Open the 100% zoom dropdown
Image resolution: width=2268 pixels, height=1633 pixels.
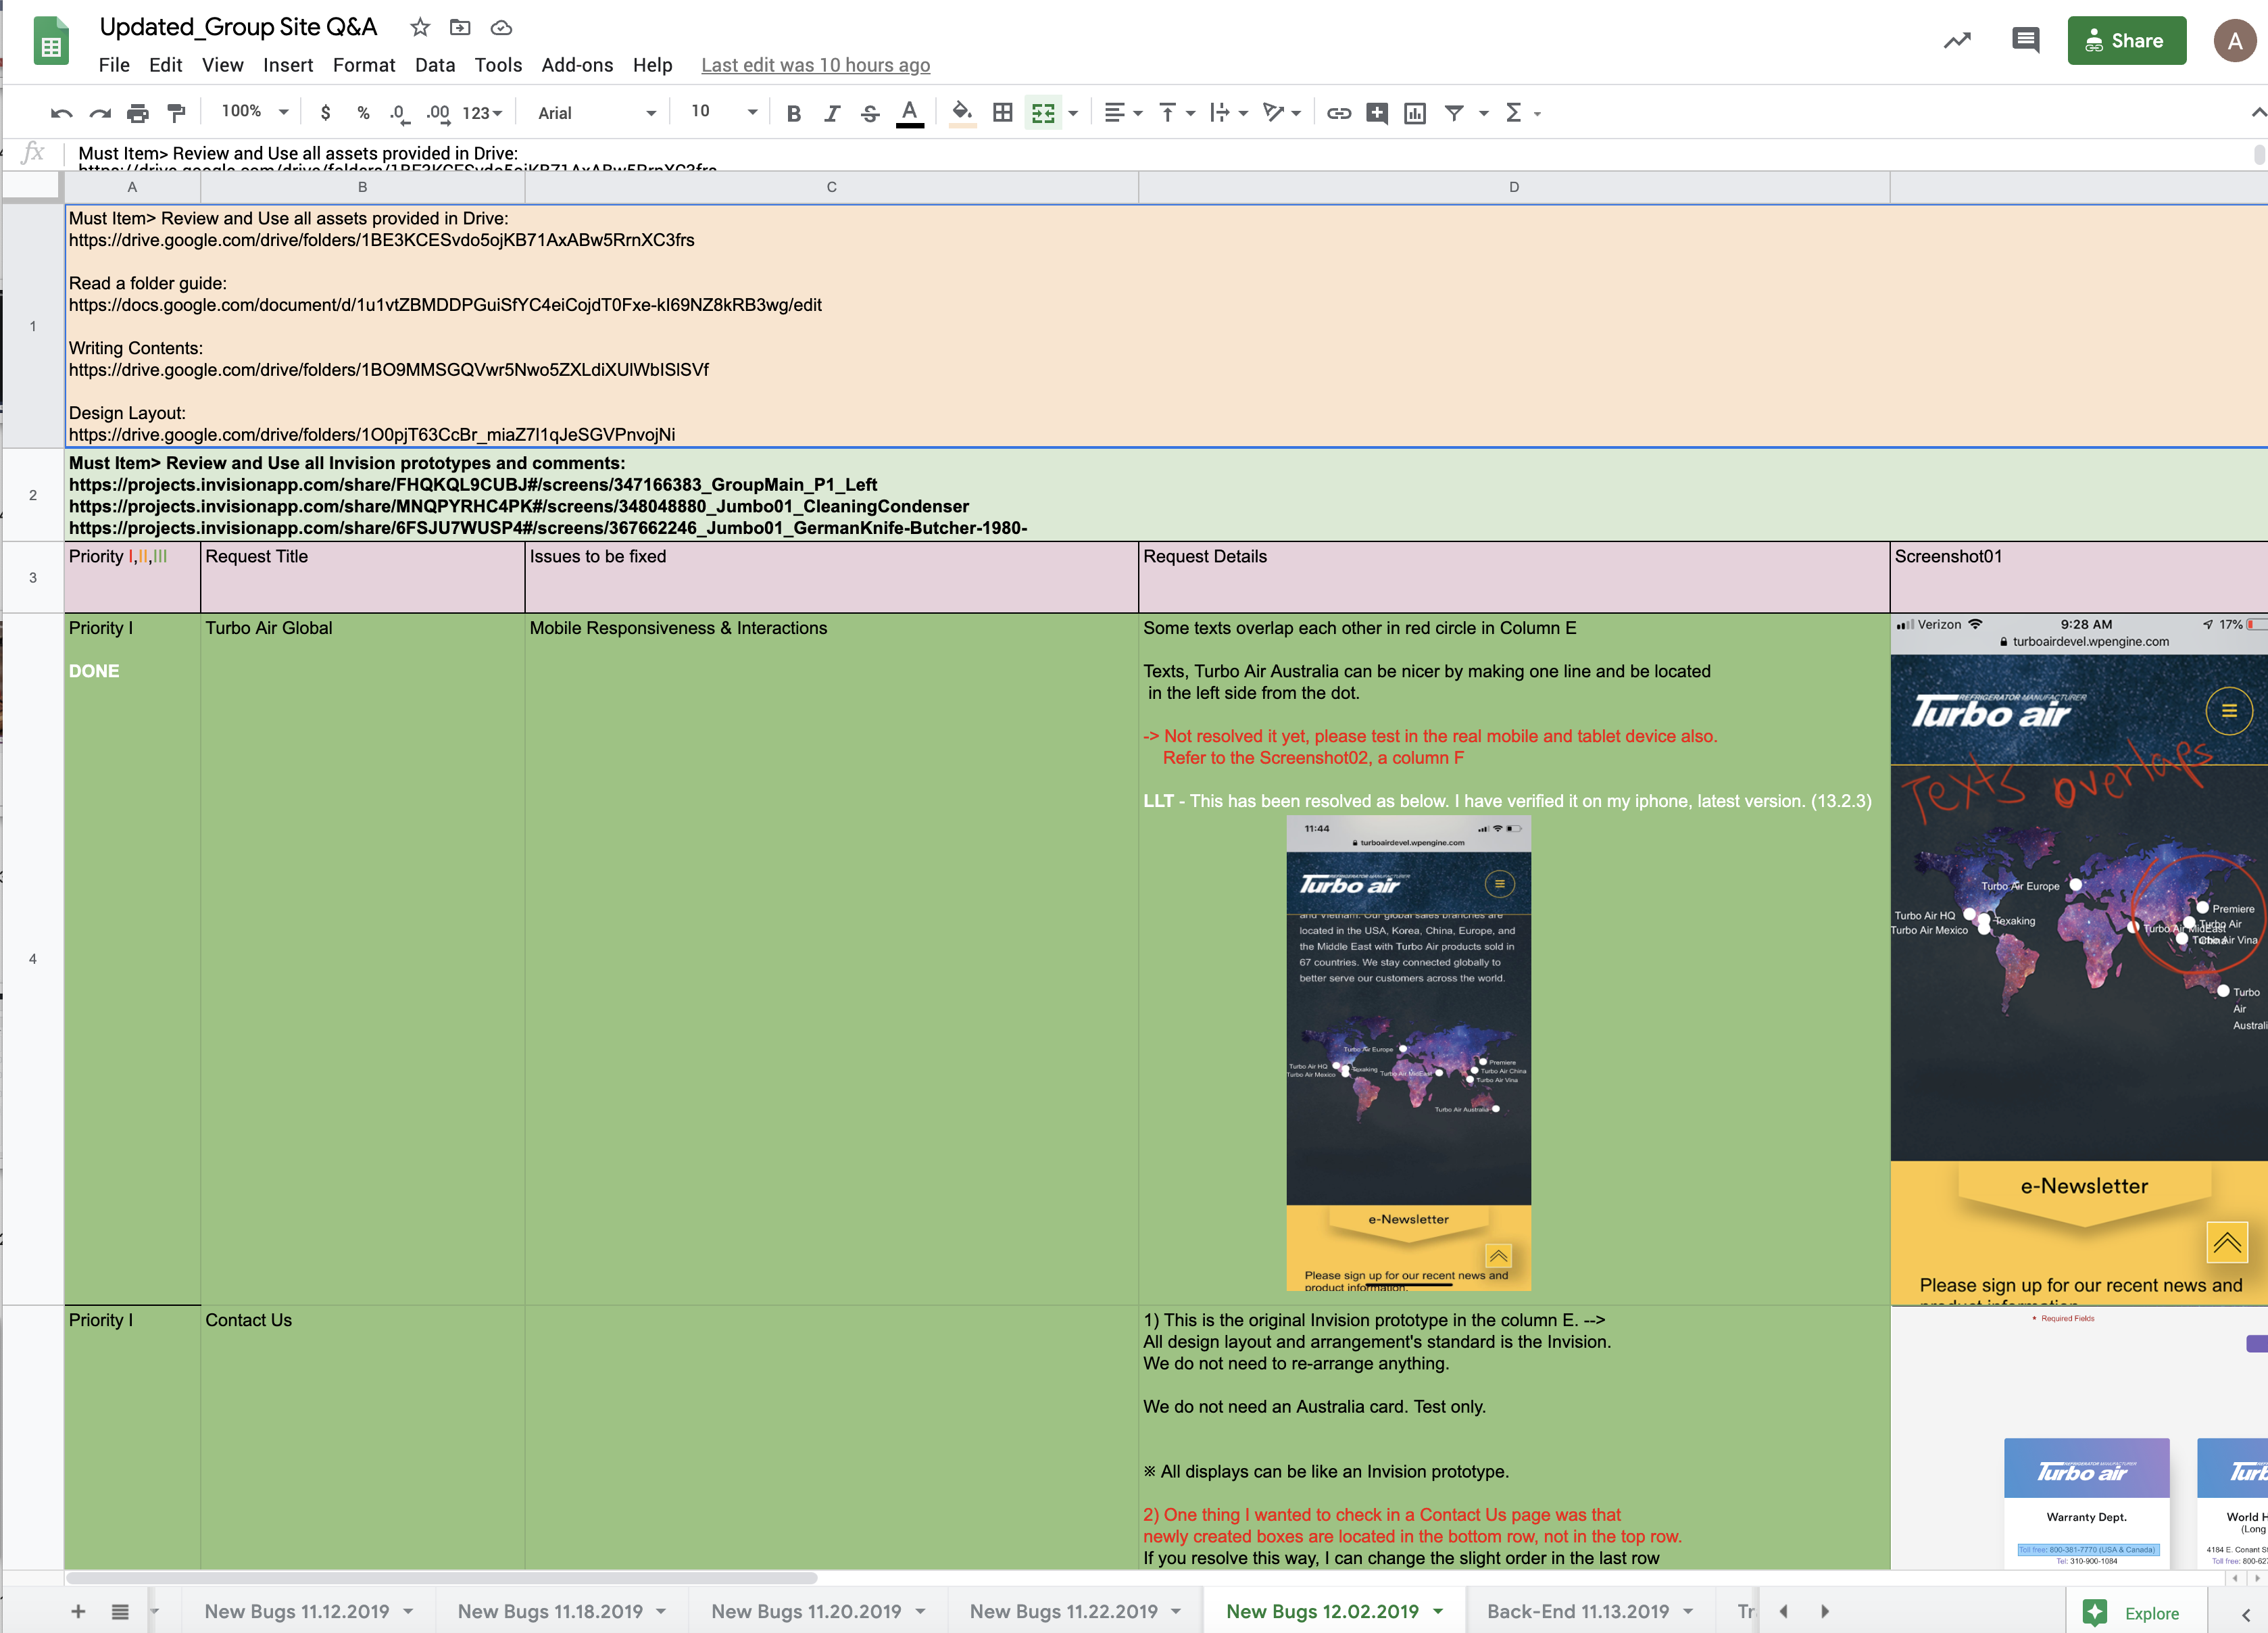pyautogui.click(x=255, y=112)
